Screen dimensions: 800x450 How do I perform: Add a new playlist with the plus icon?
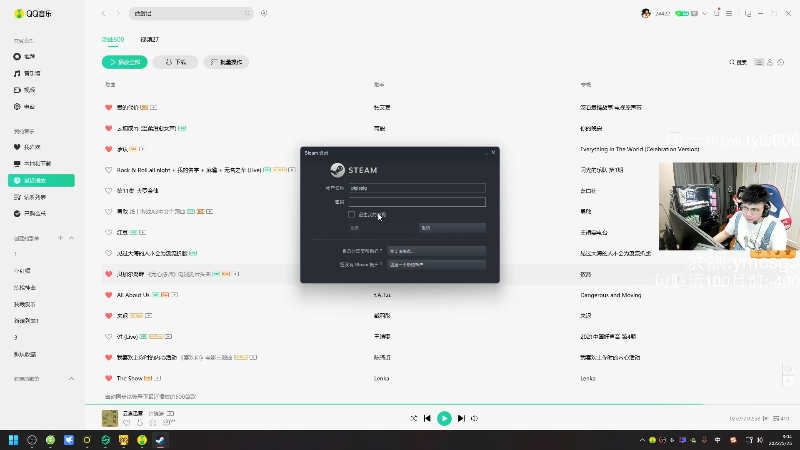point(60,238)
